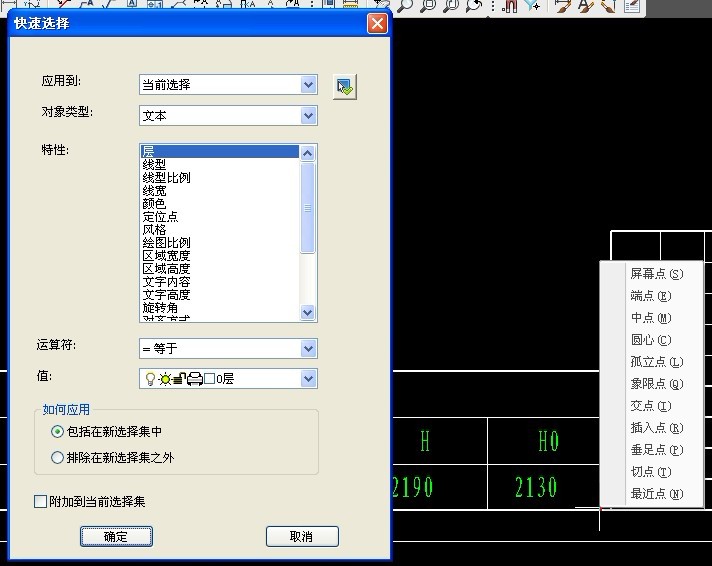Open the '值' layer dropdown showing 0层
712x566 pixels.
[x=308, y=379]
